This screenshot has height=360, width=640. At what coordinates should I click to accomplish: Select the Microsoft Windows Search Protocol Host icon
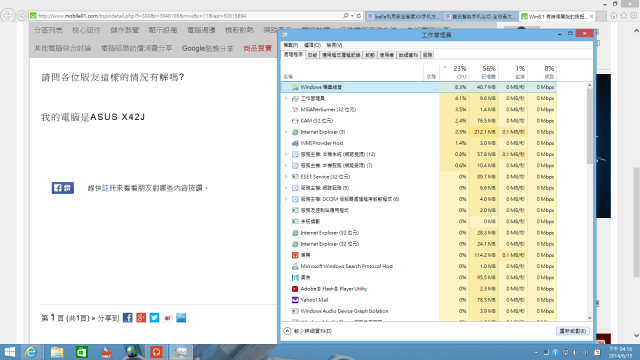tap(295, 266)
